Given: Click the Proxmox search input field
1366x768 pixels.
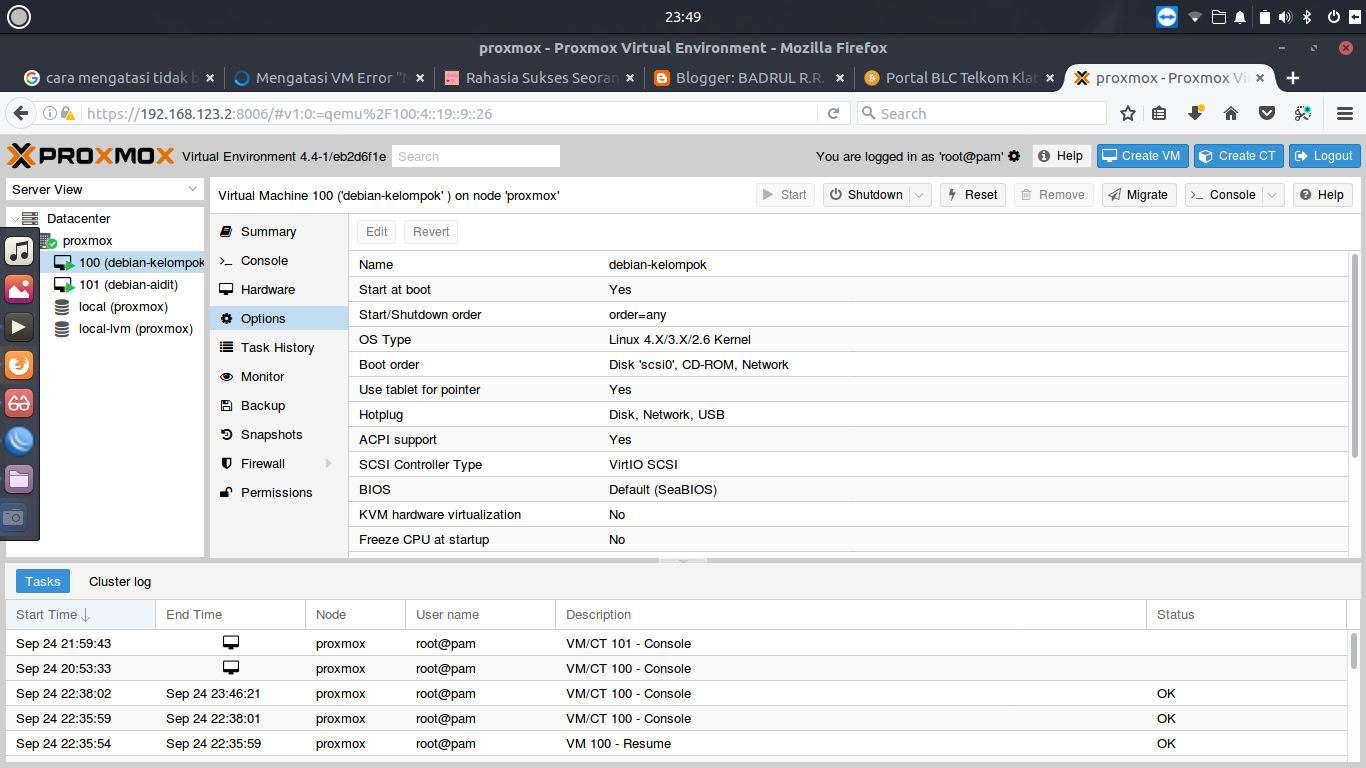Looking at the screenshot, I should click(x=475, y=156).
